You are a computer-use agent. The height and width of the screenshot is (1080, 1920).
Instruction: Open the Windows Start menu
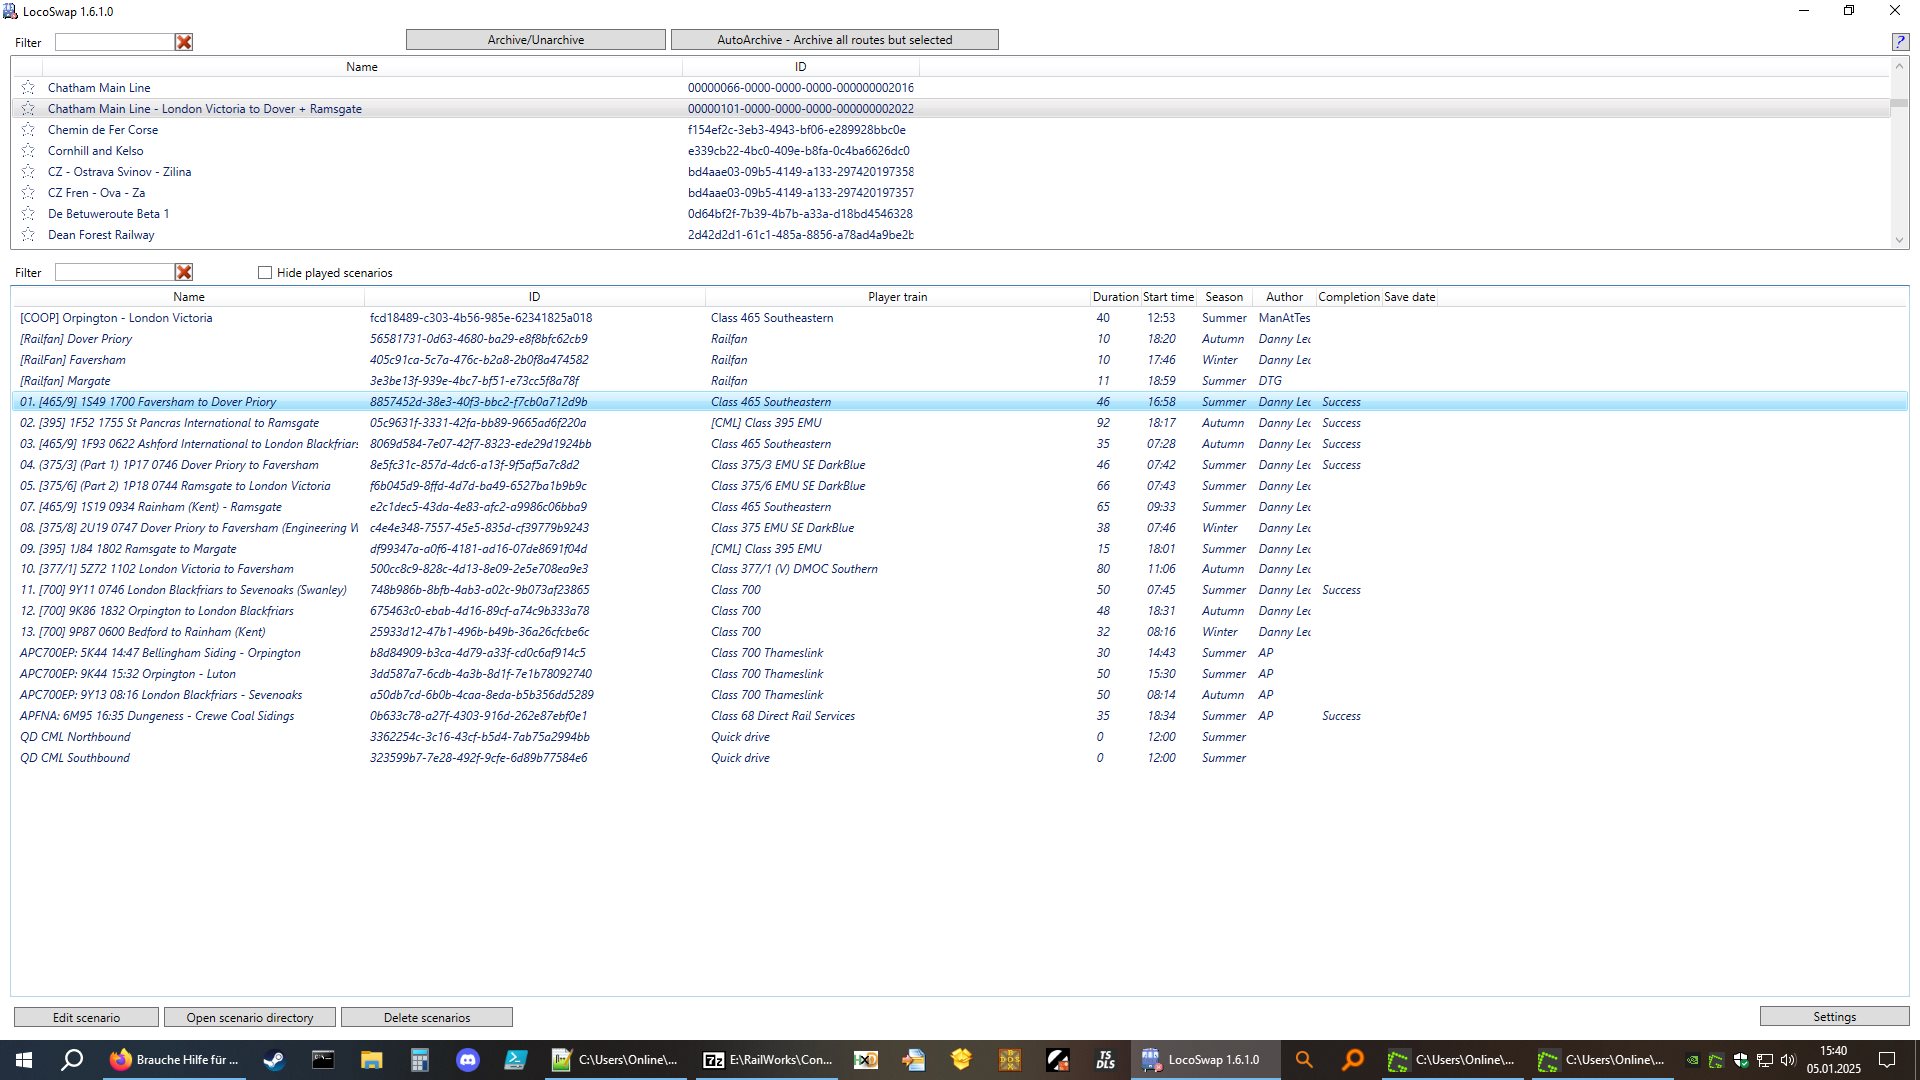click(x=24, y=1060)
